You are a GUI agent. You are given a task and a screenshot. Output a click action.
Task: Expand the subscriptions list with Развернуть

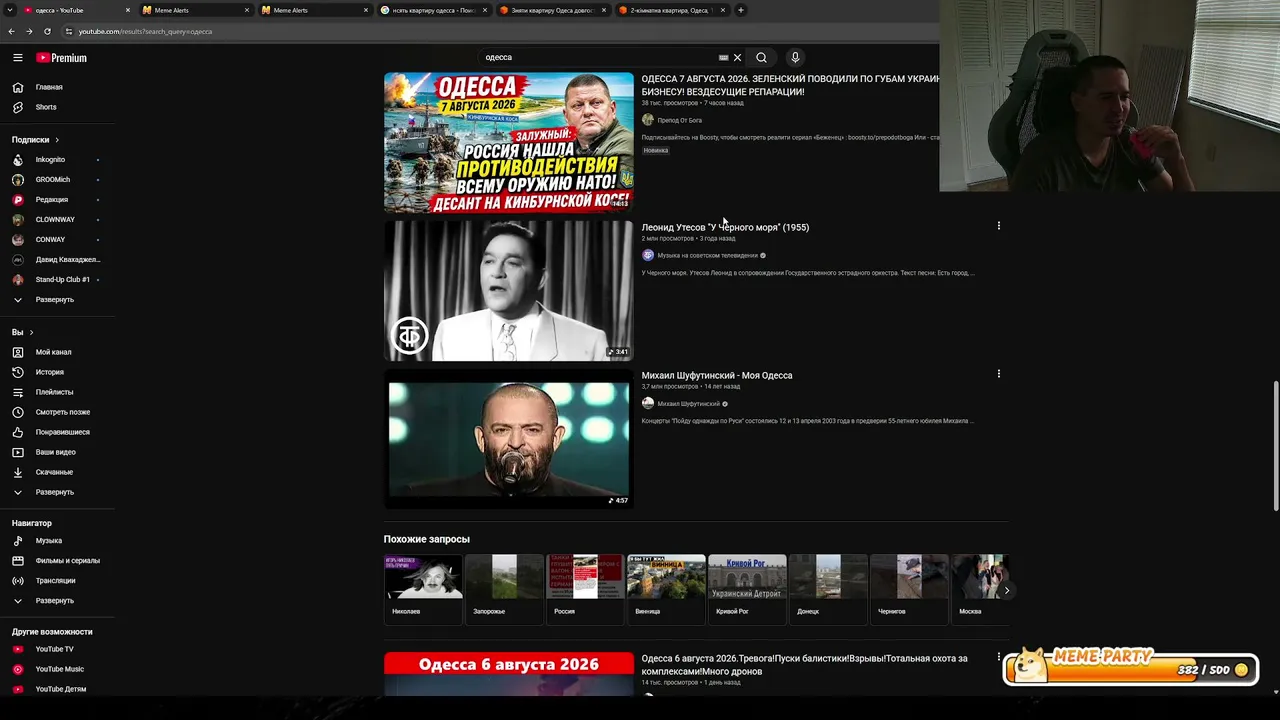[57, 300]
